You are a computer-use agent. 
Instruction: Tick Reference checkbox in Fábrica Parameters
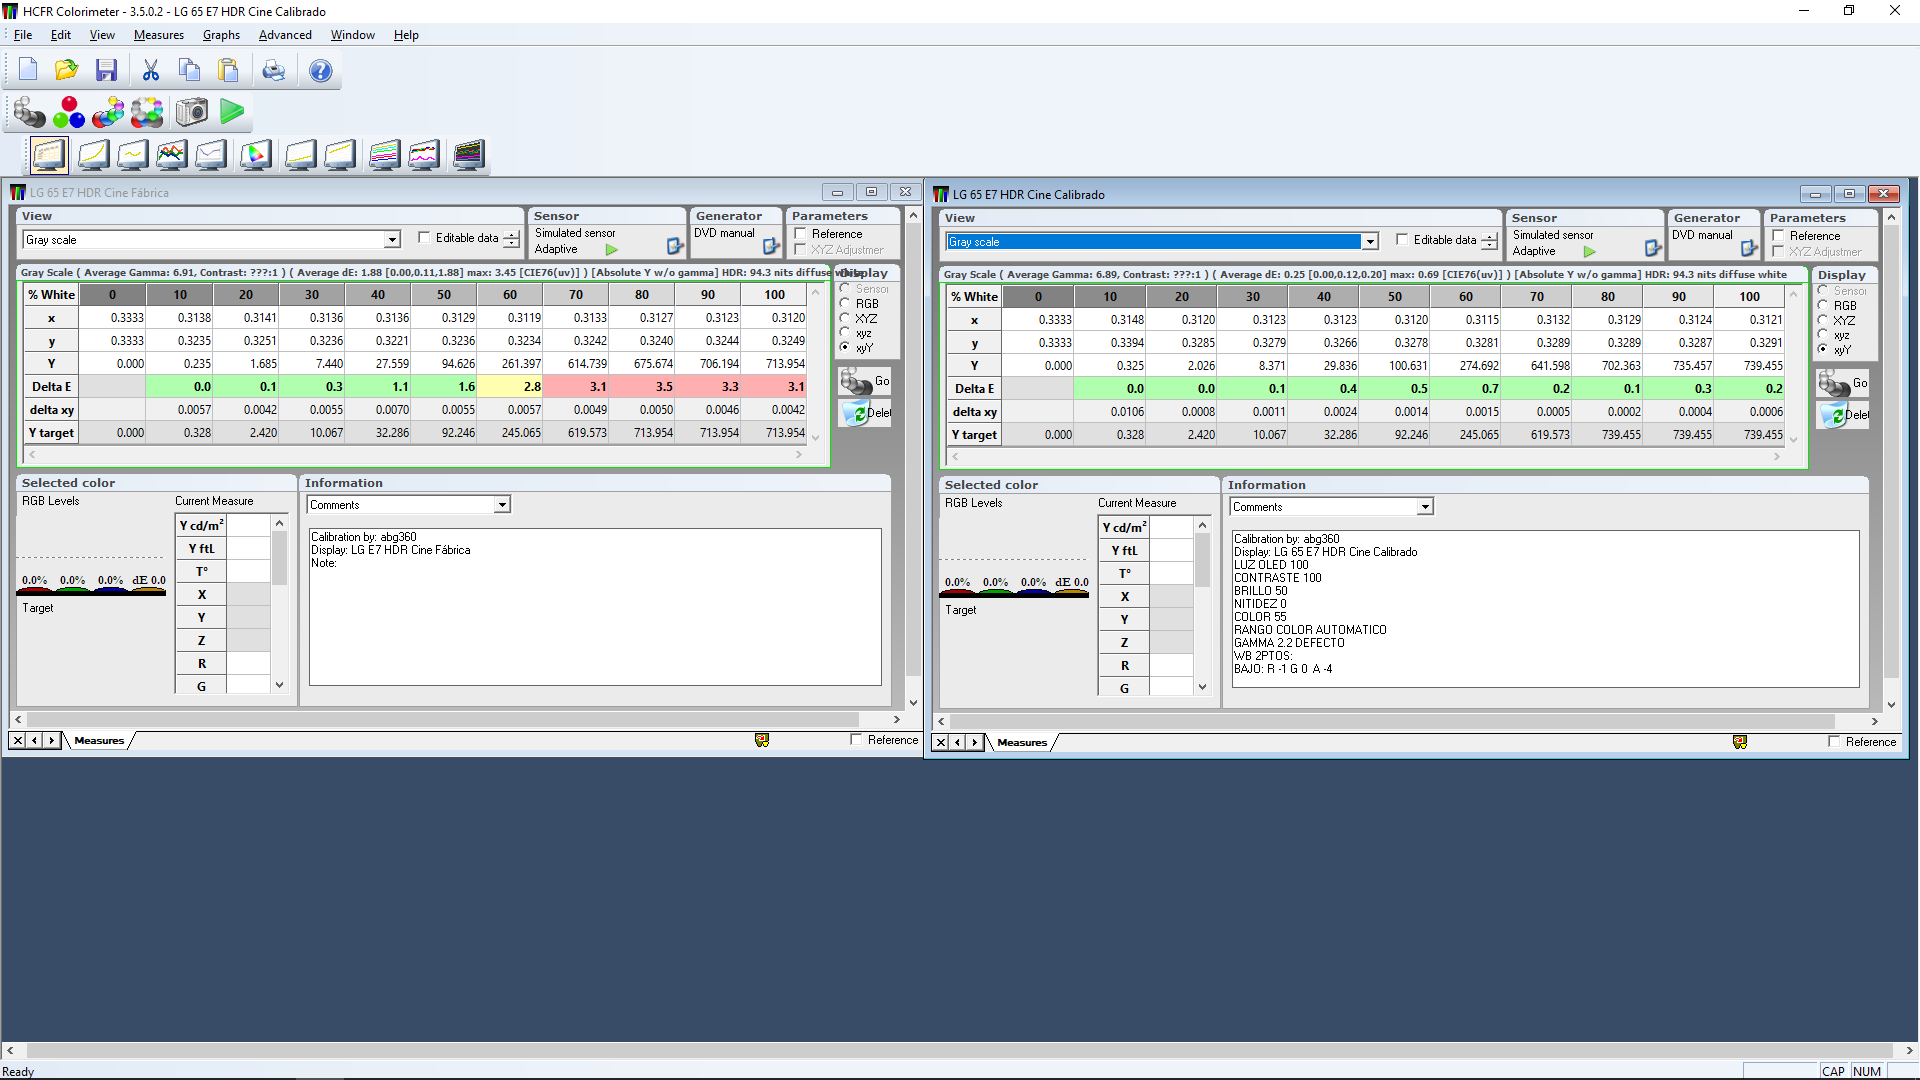pyautogui.click(x=801, y=234)
